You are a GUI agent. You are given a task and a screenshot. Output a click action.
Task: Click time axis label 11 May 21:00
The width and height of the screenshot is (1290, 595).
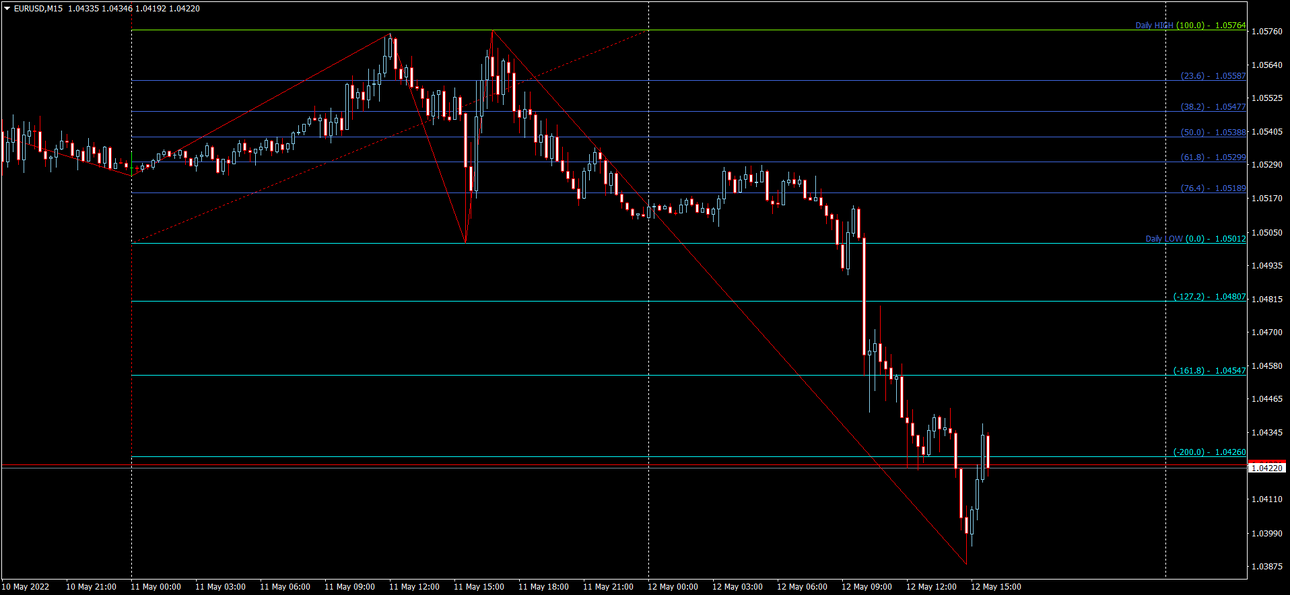coord(608,587)
